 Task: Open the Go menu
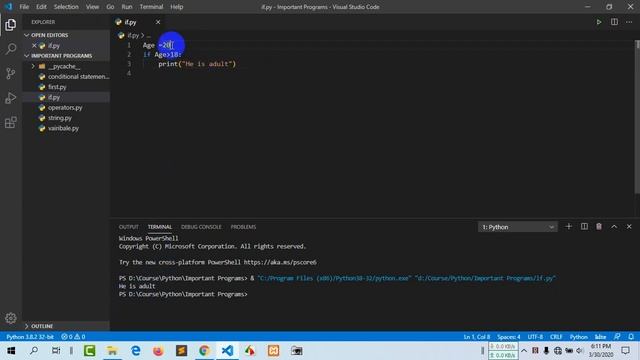(x=110, y=7)
